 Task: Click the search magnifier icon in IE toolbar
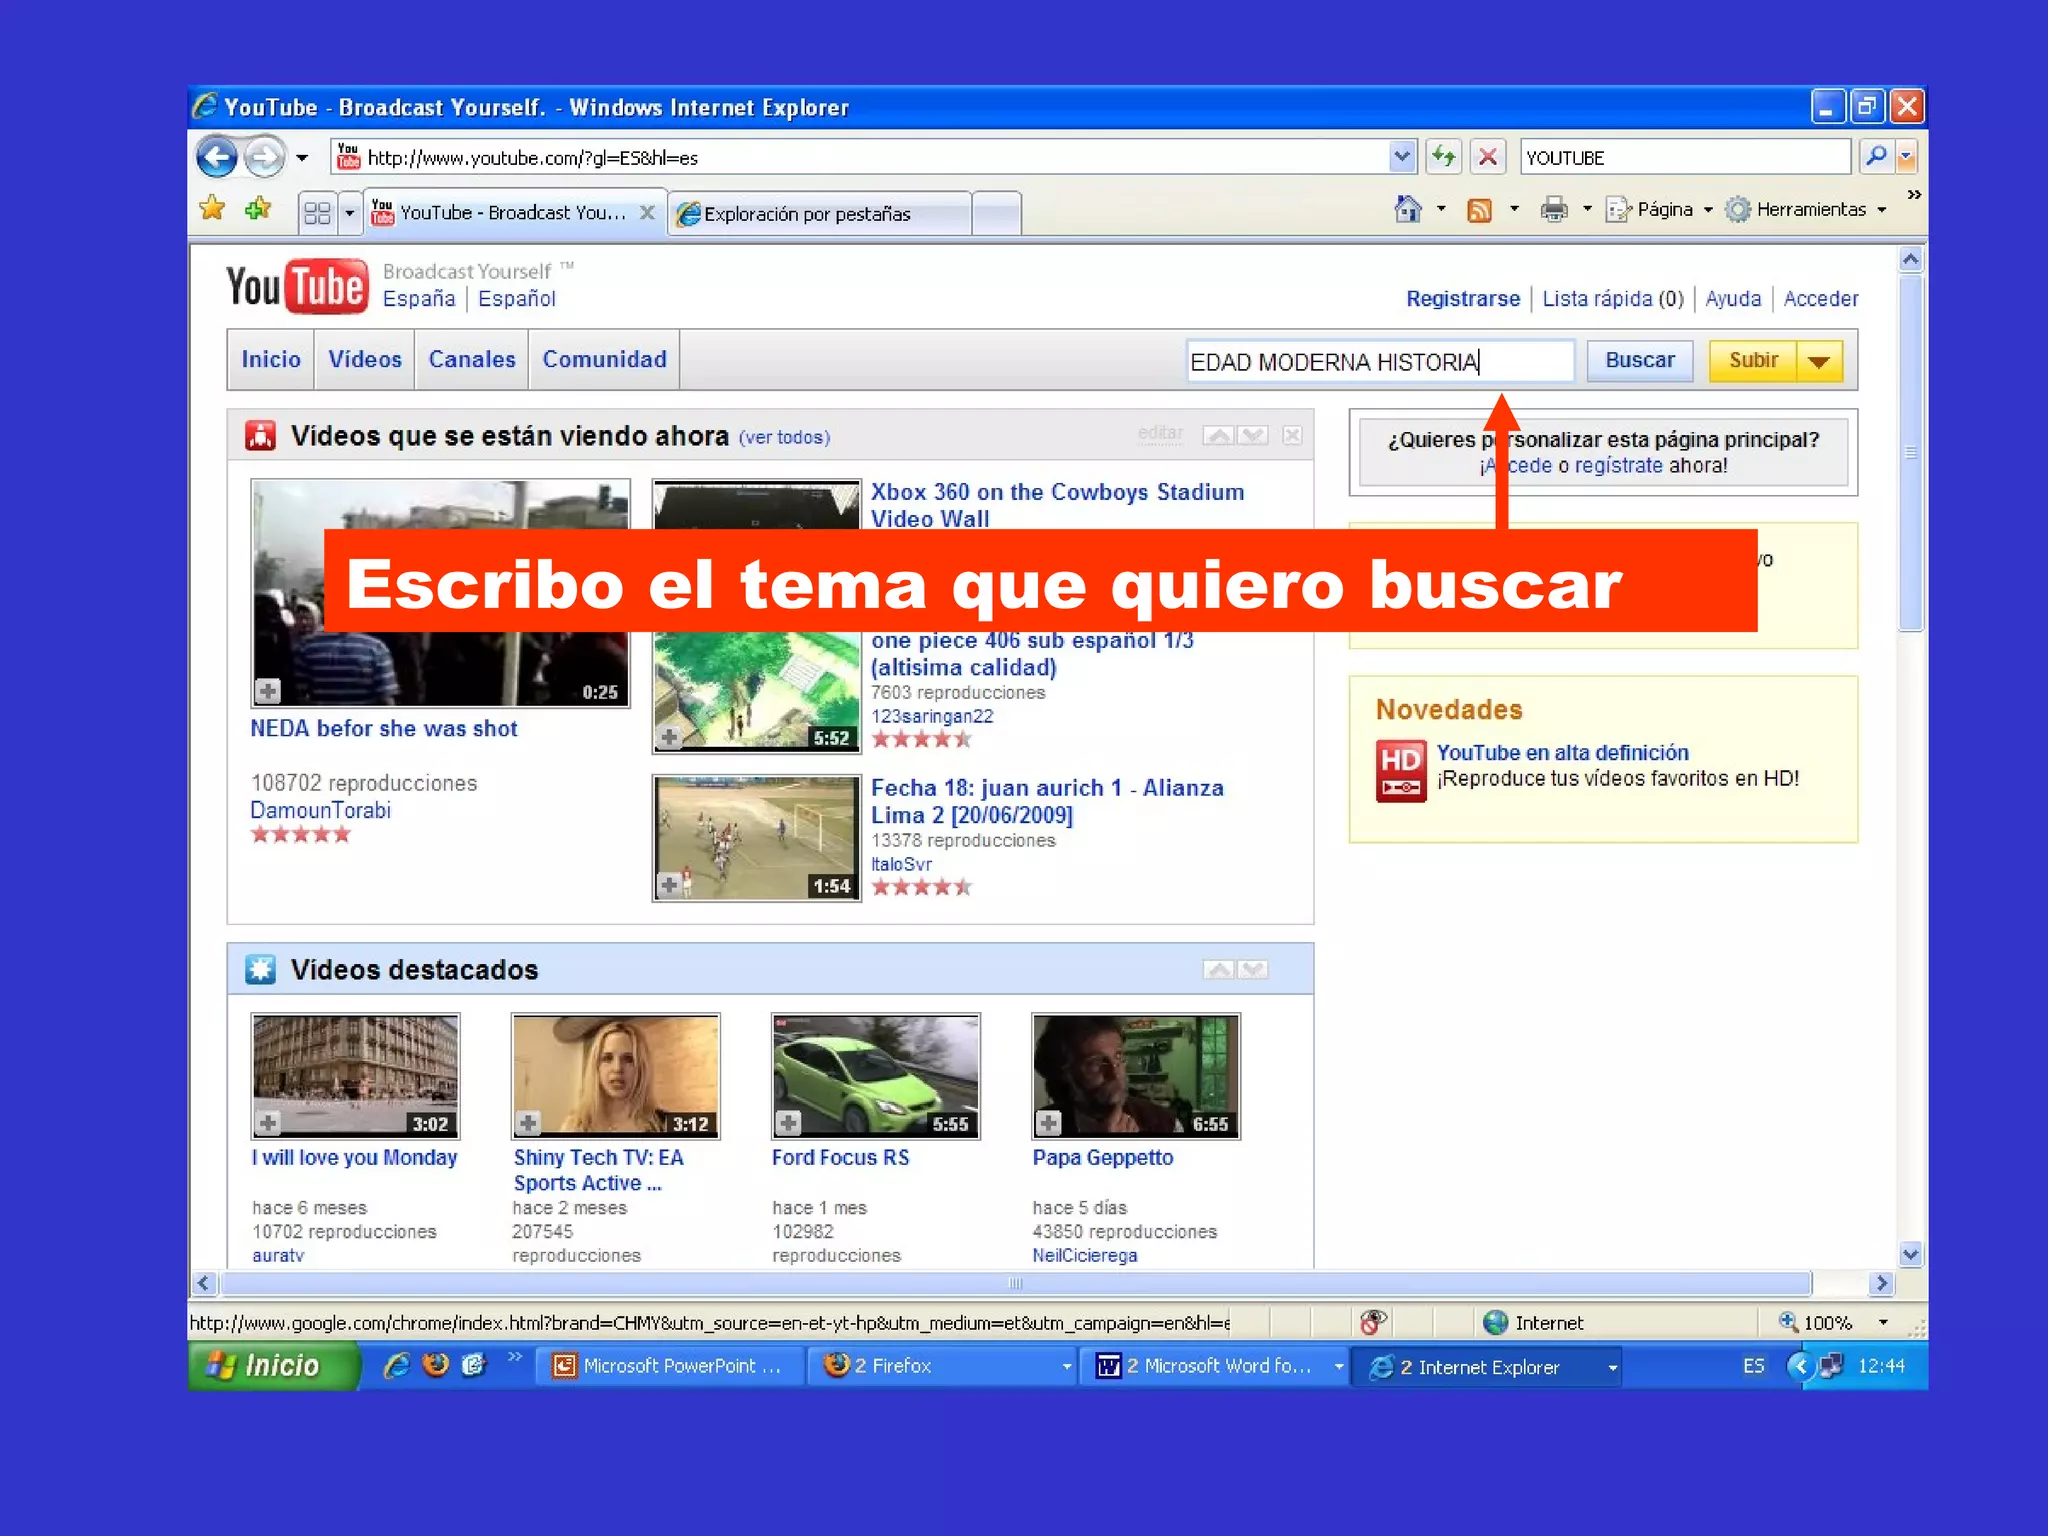pos(1876,157)
